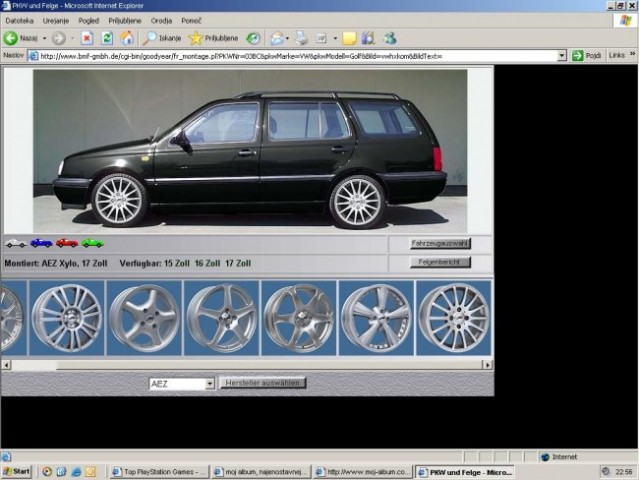Open the Iskanje search tool
639x480 pixels.
pos(162,38)
